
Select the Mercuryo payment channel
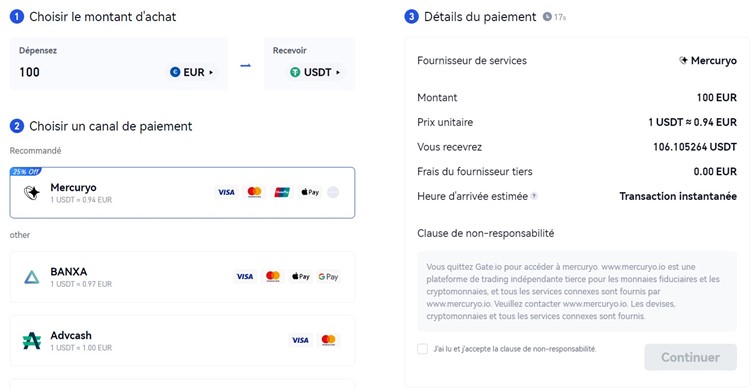point(182,193)
